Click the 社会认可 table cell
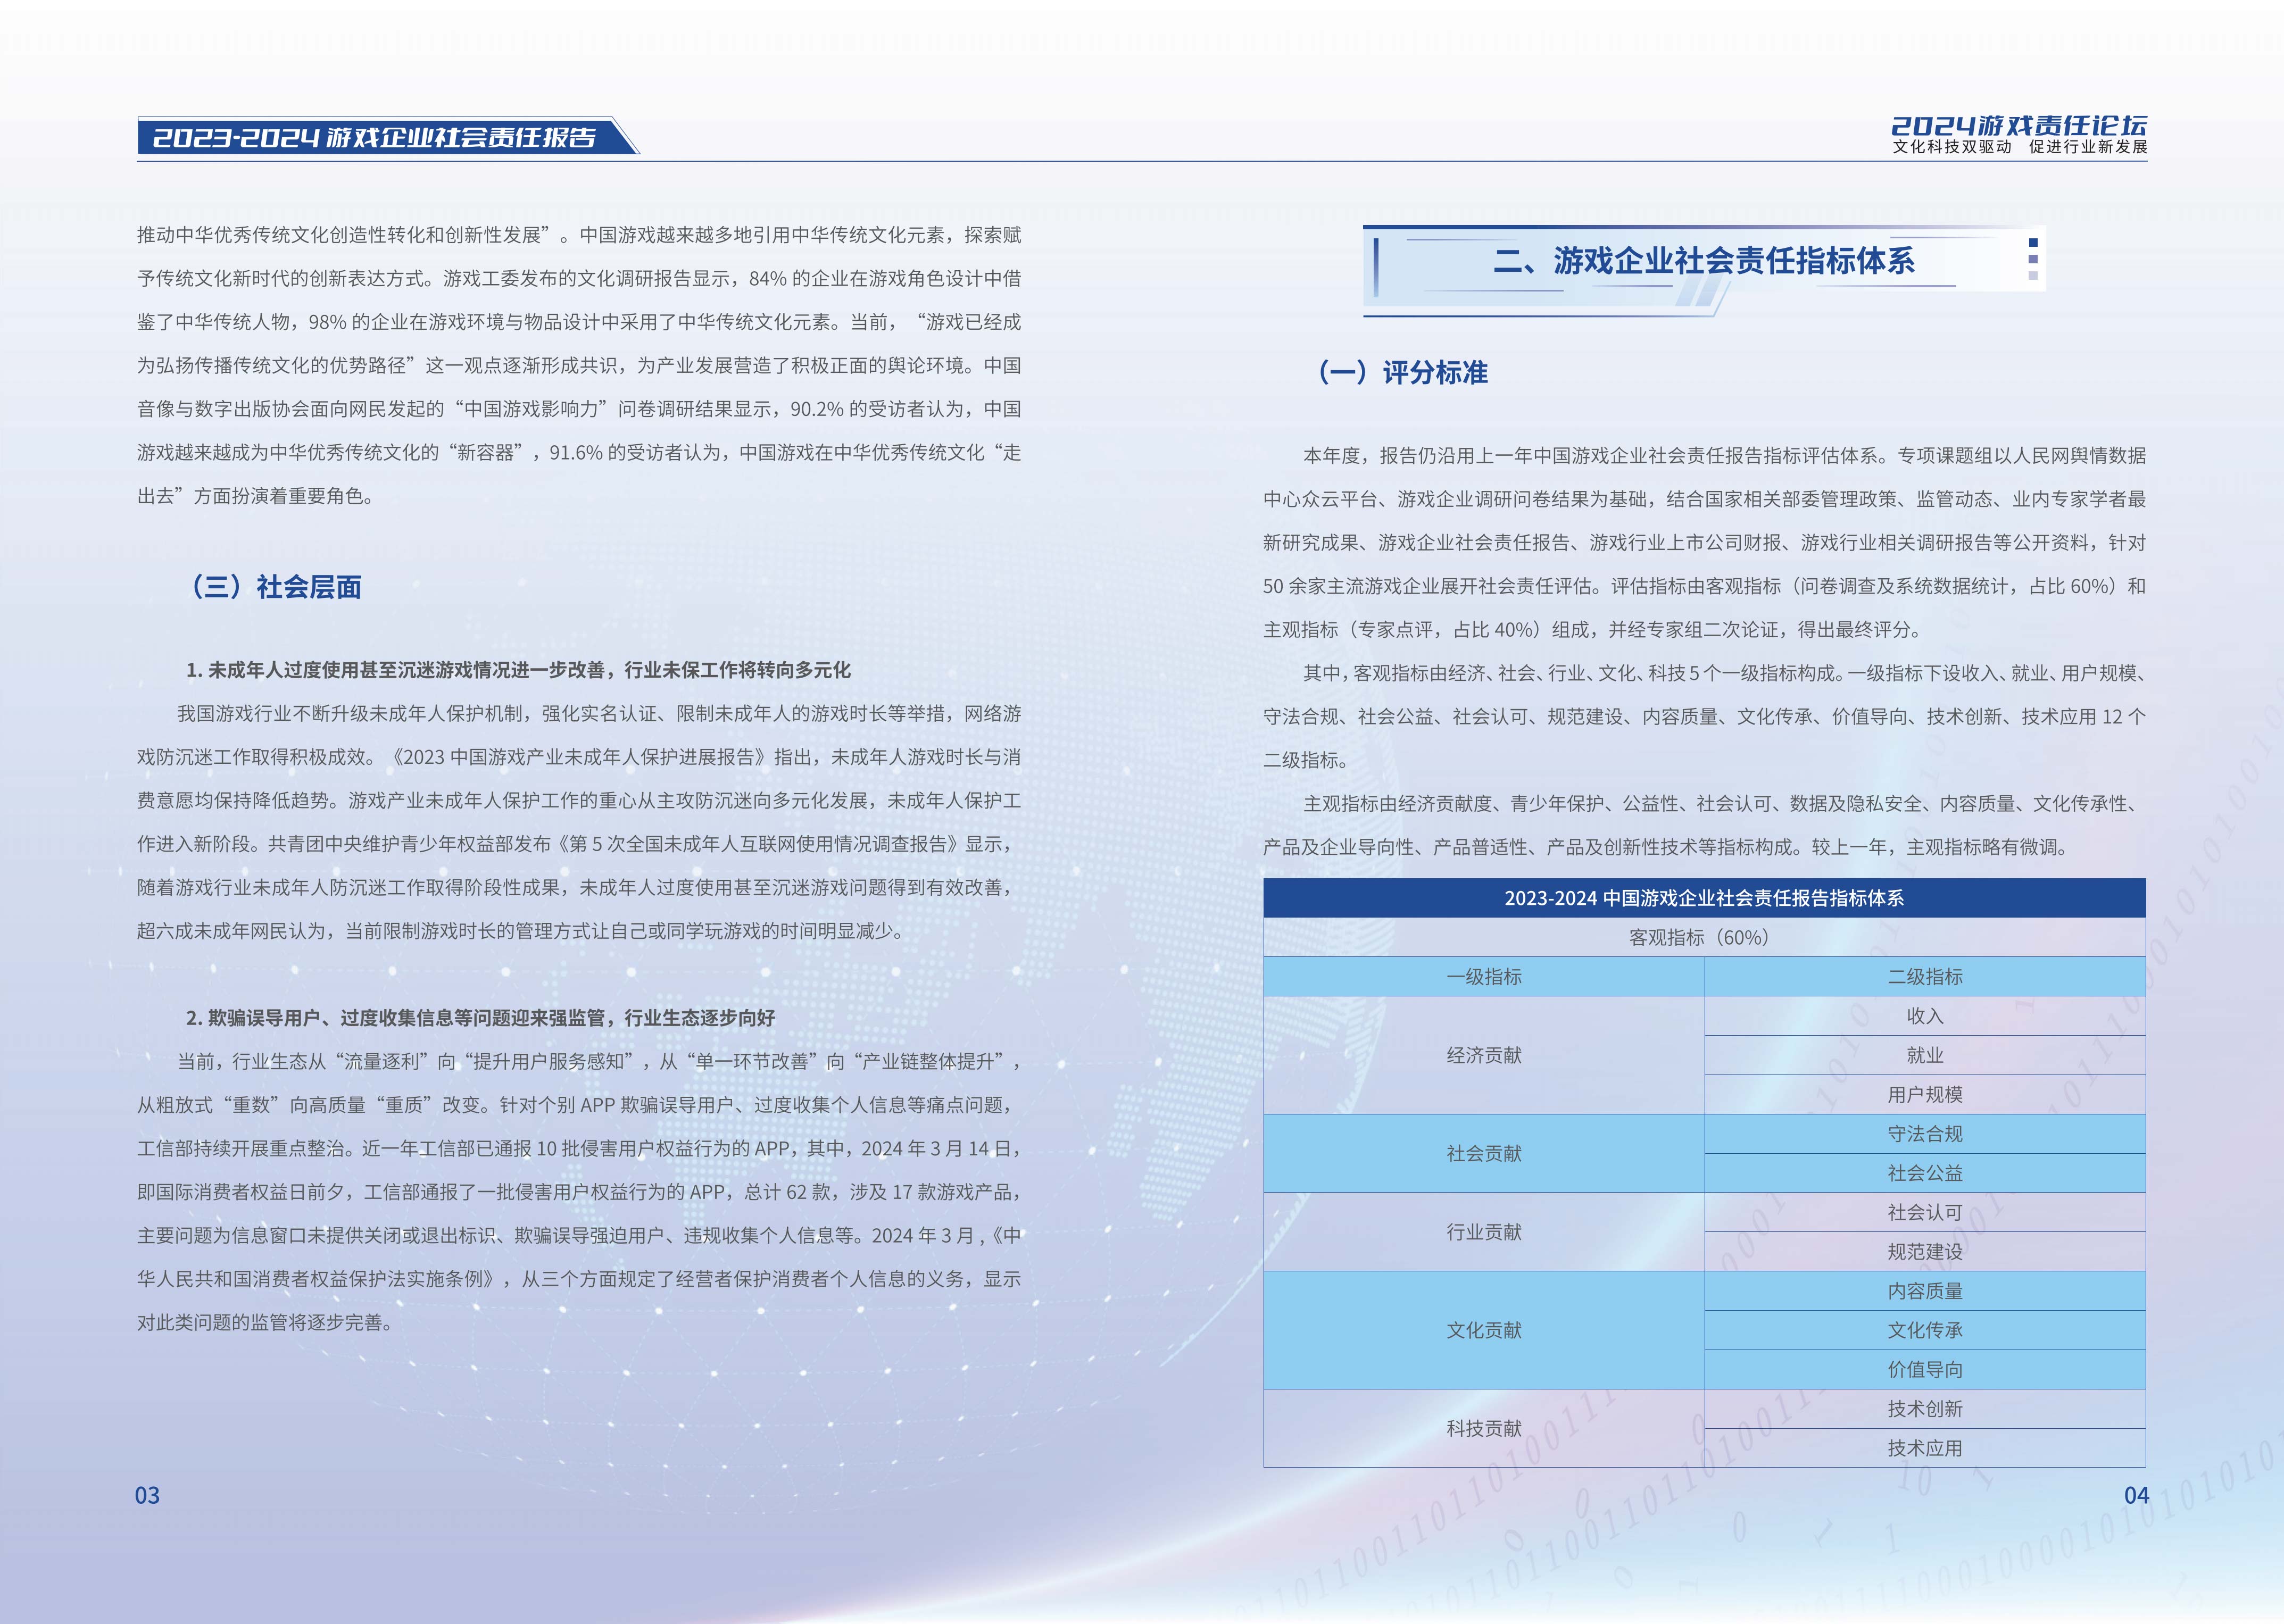This screenshot has height=1624, width=2284. pos(1925,1212)
